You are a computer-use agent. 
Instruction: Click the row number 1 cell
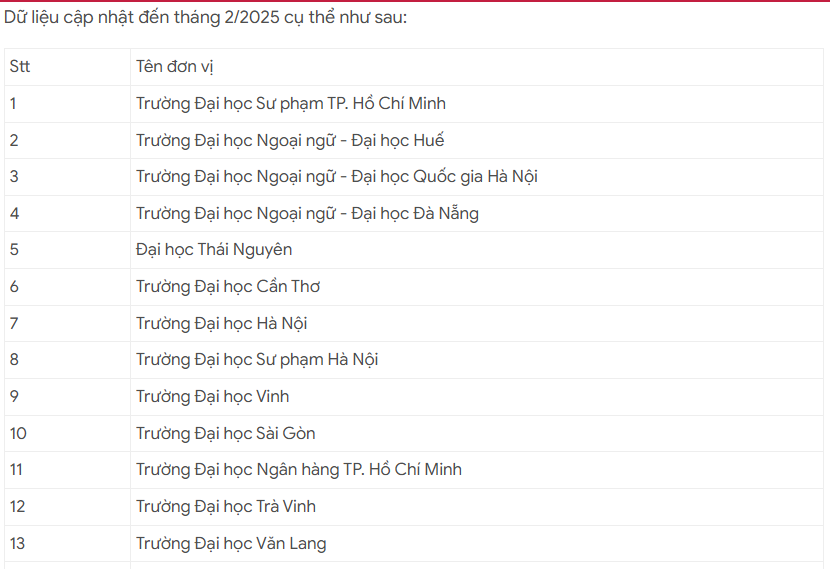click(x=14, y=103)
